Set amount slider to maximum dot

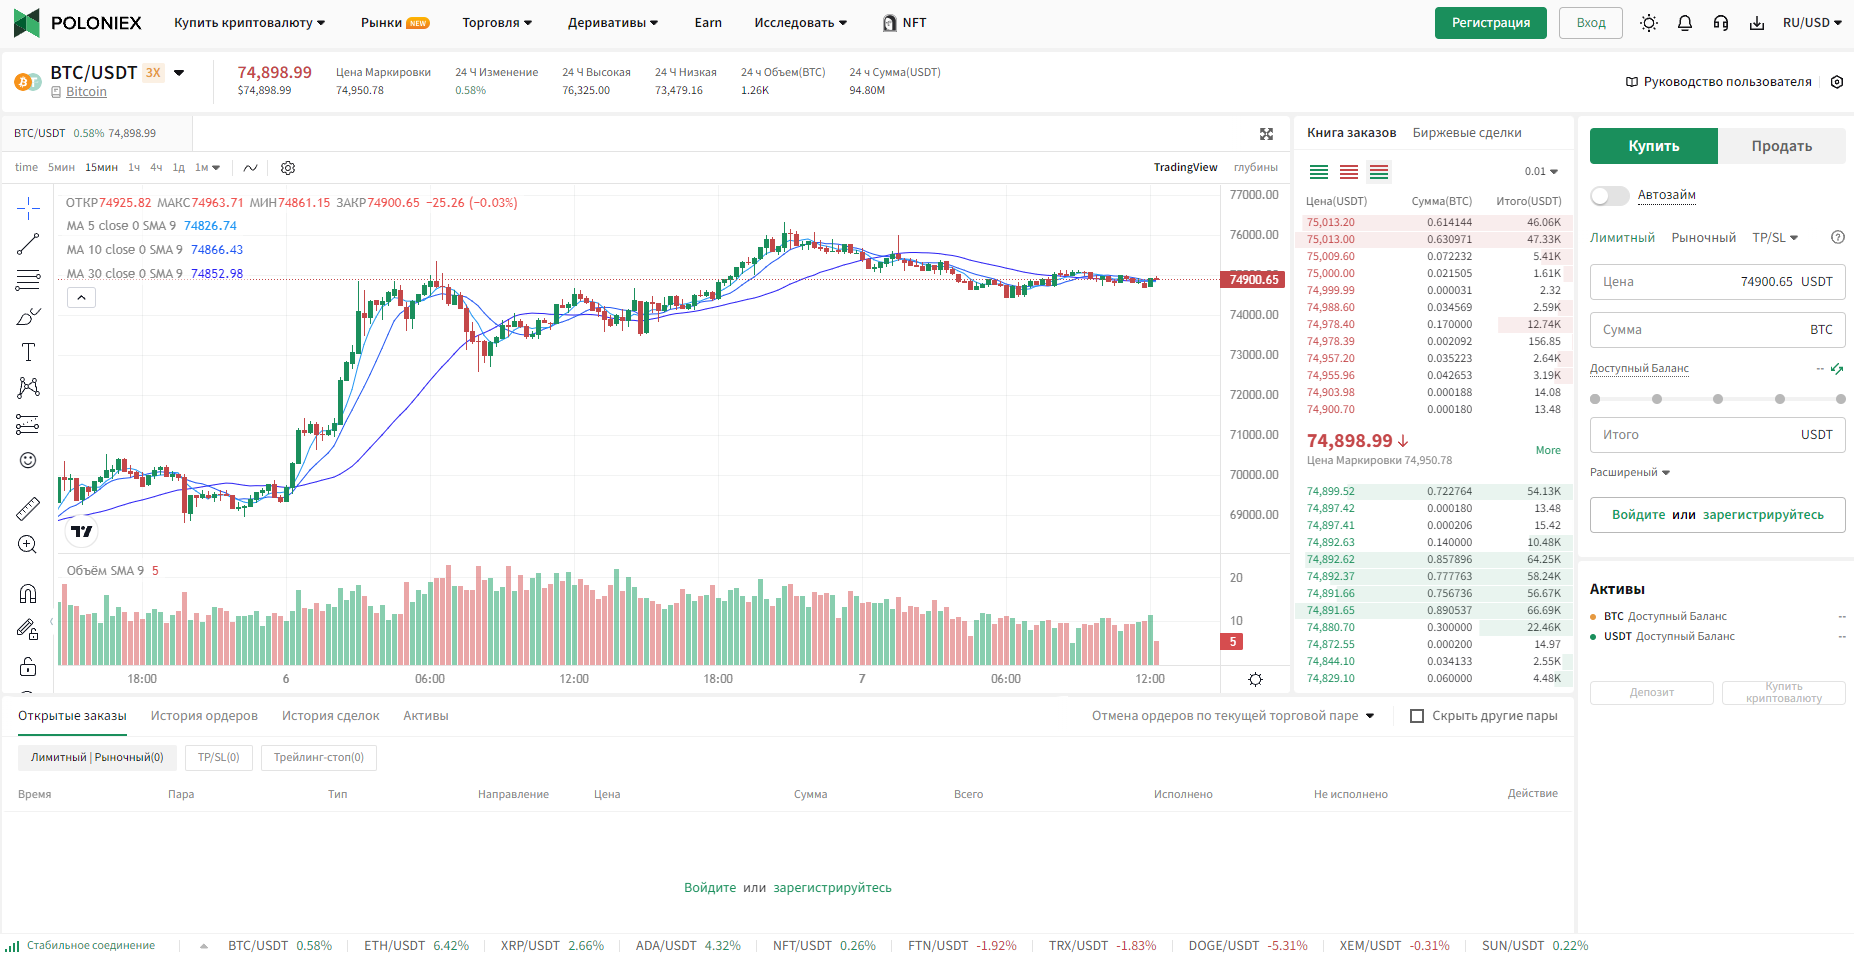pyautogui.click(x=1841, y=399)
